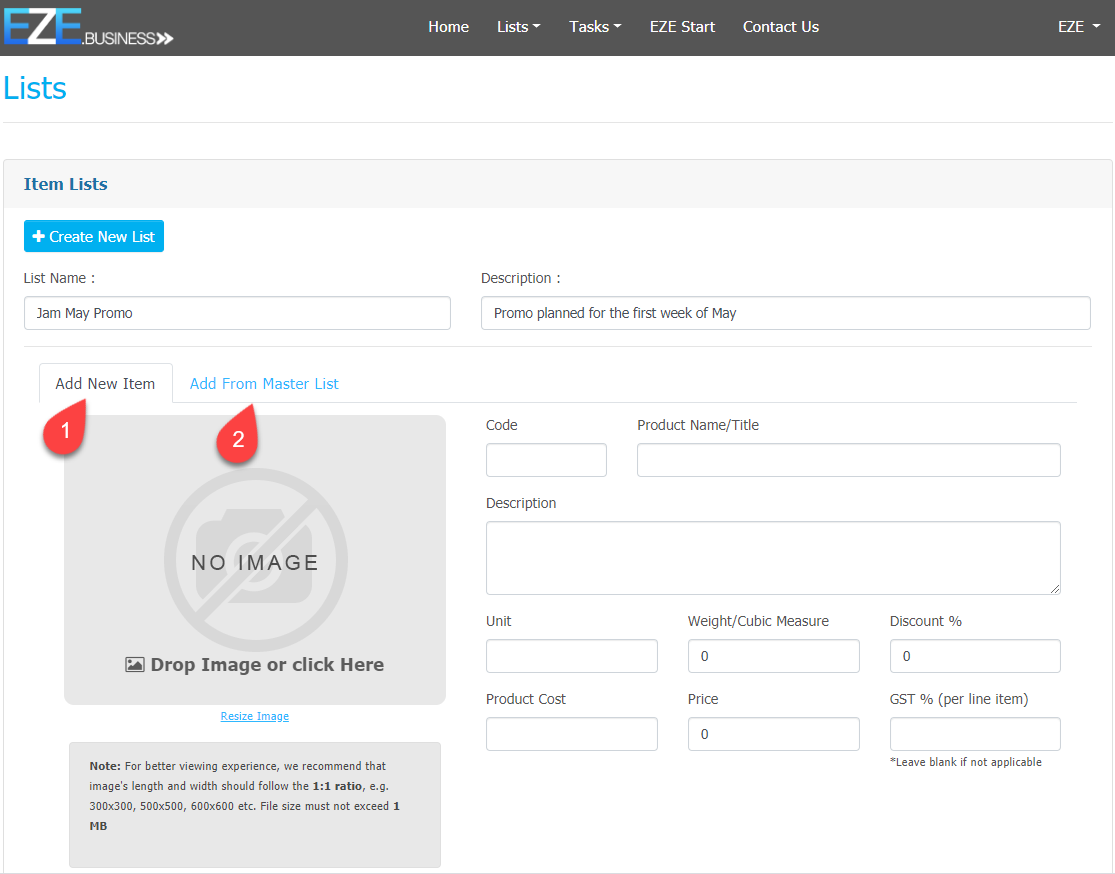Go to the Home menu item
This screenshot has width=1115, height=874.
pyautogui.click(x=448, y=27)
